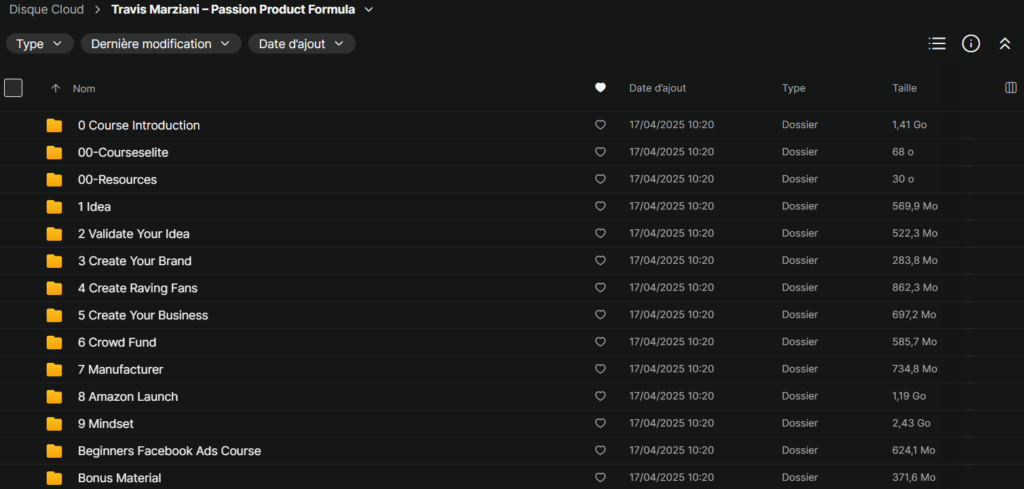
Task: Open the Type filter dropdown
Action: point(40,44)
